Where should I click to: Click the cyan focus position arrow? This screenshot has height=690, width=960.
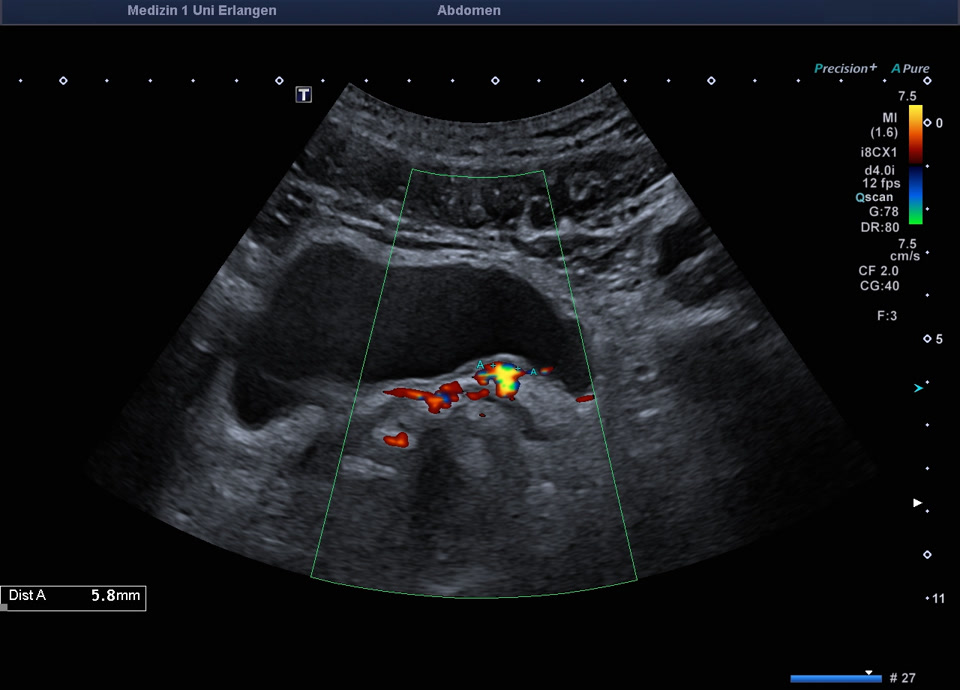click(919, 387)
